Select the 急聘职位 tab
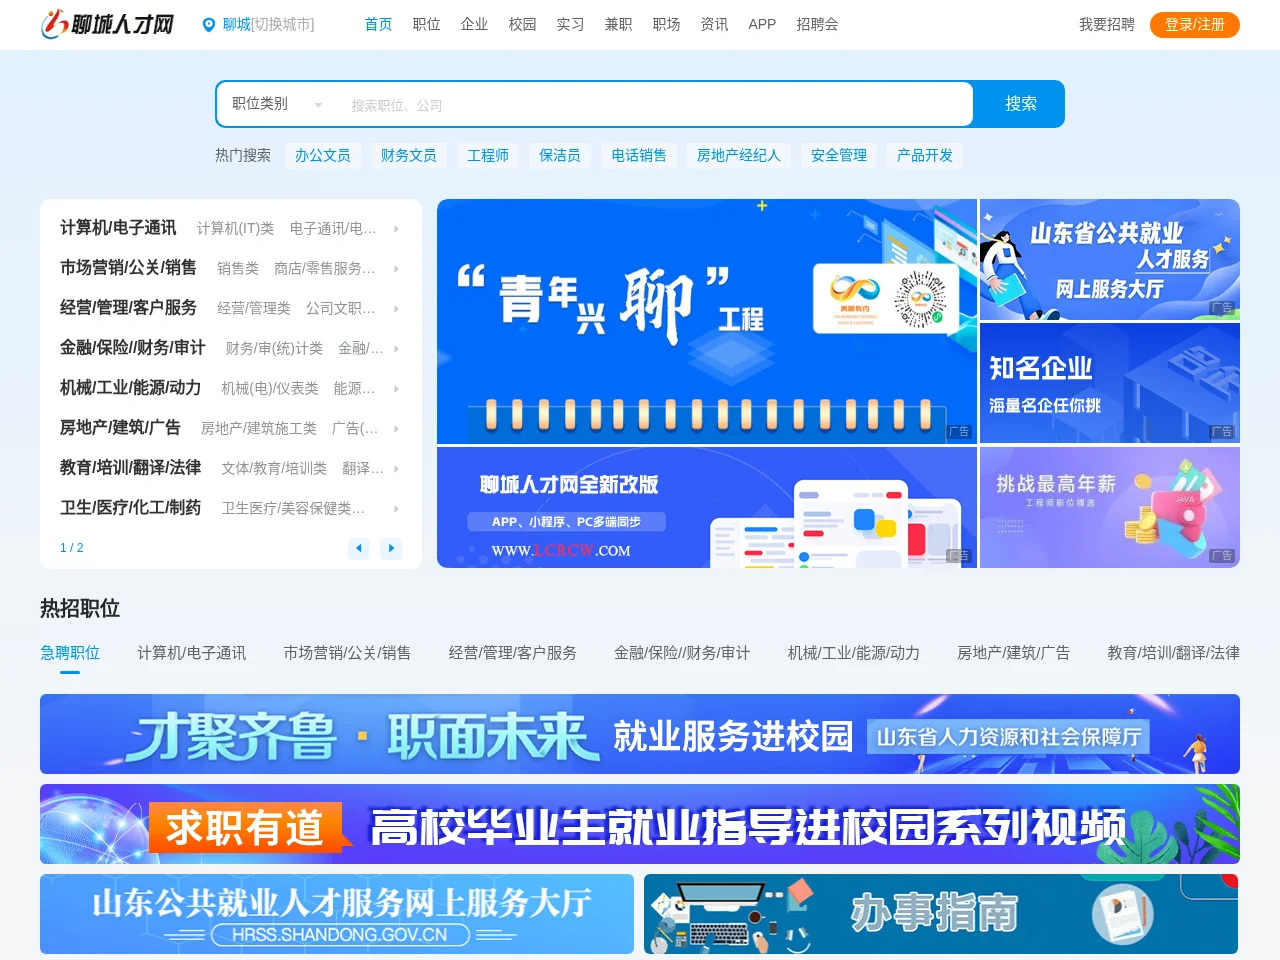 pos(70,653)
